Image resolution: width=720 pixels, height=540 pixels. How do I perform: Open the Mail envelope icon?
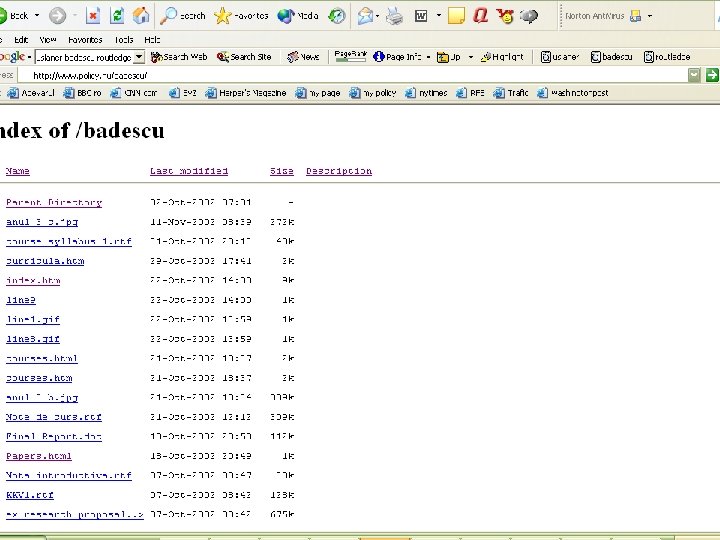click(366, 16)
